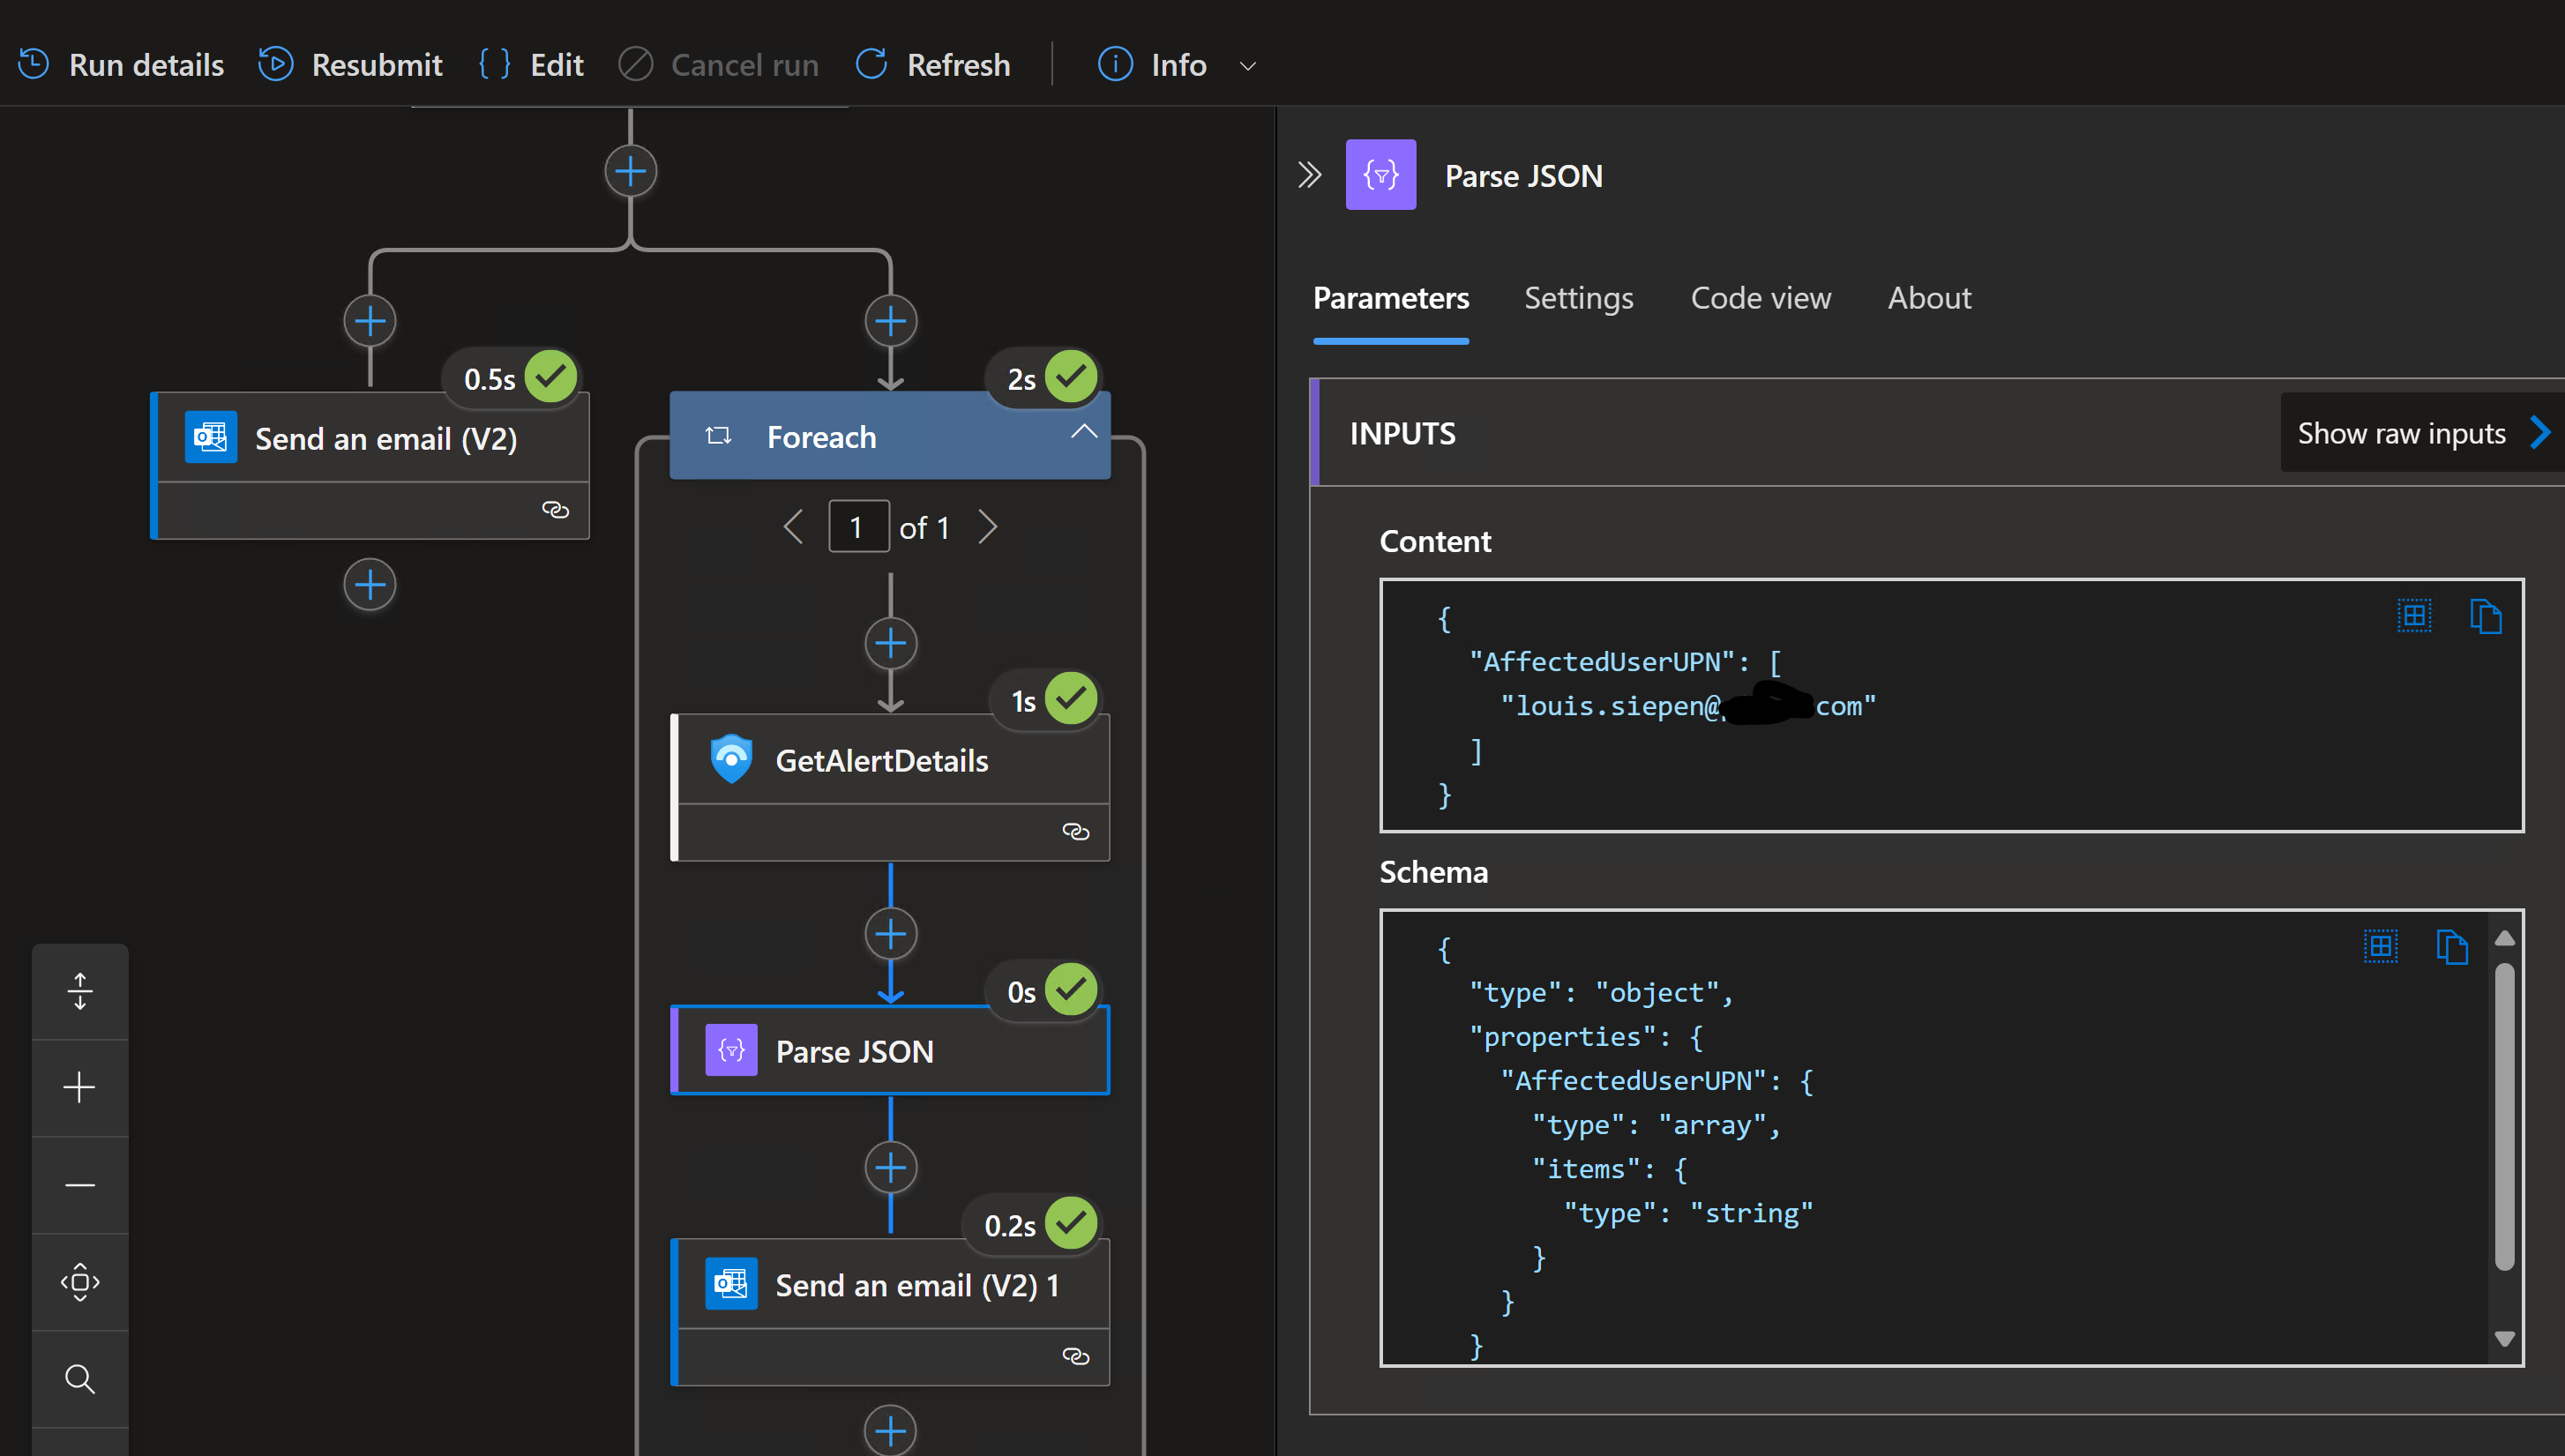Click Show raw inputs

[2422, 433]
